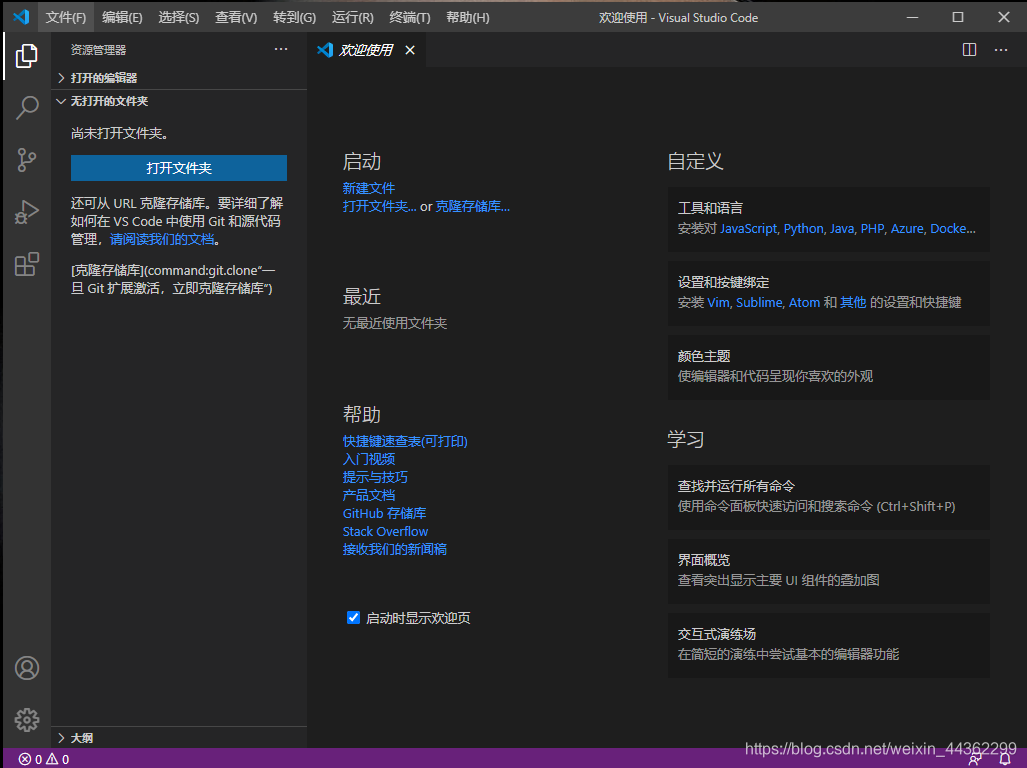Click the 接收我们的新闻稿 link
Image resolution: width=1027 pixels, height=768 pixels.
coord(394,549)
